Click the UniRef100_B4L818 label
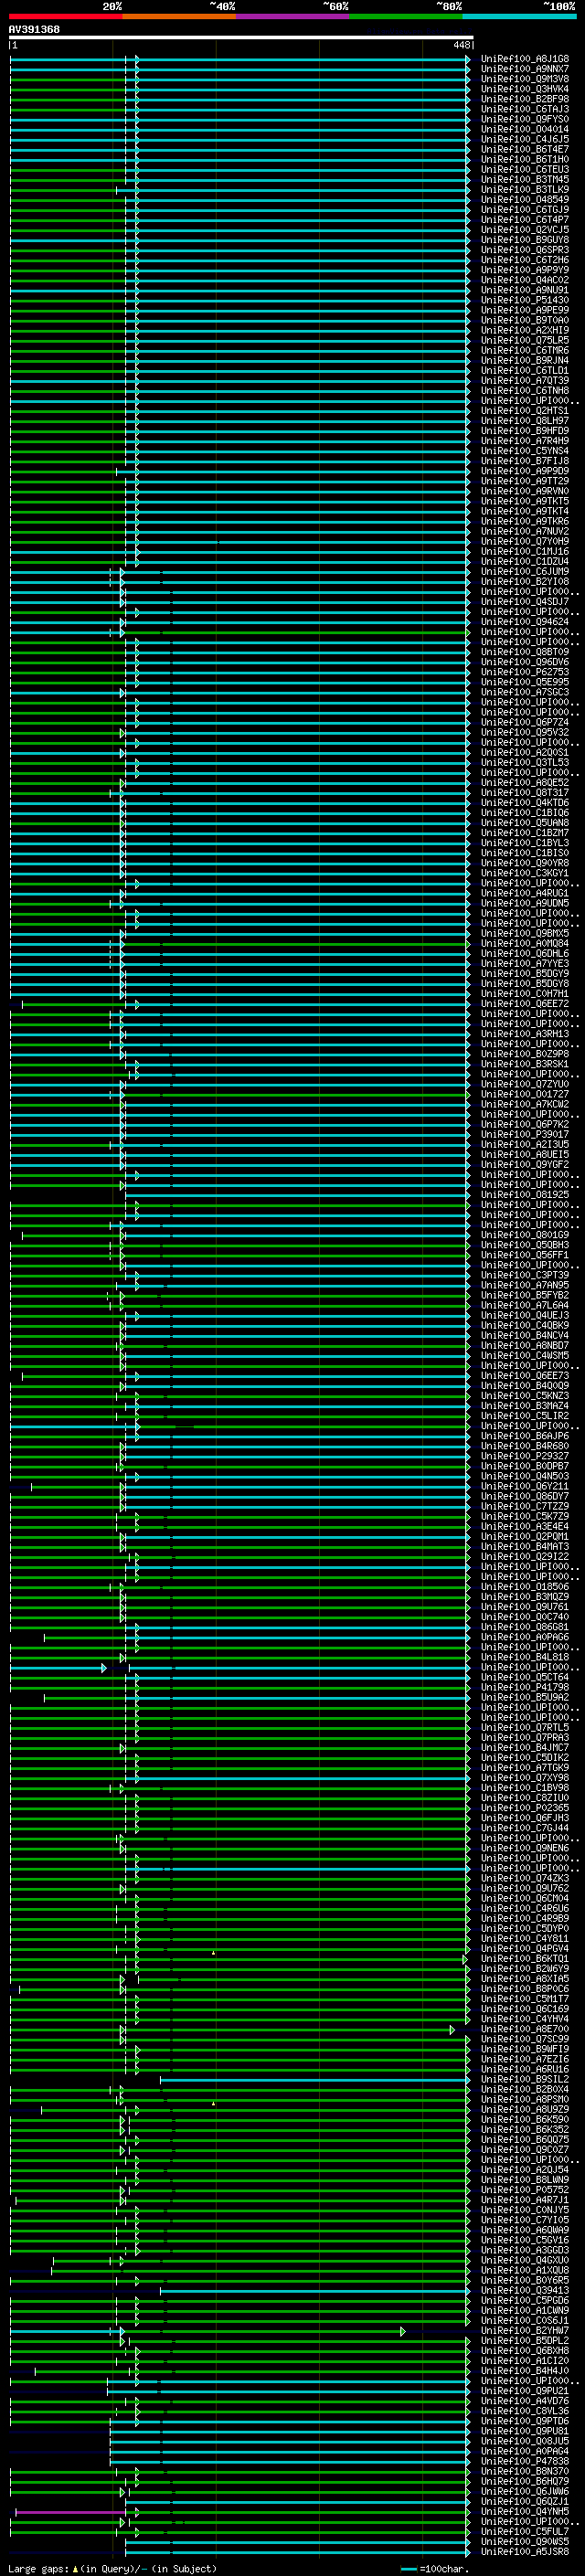This screenshot has width=585, height=2576. (x=525, y=1657)
